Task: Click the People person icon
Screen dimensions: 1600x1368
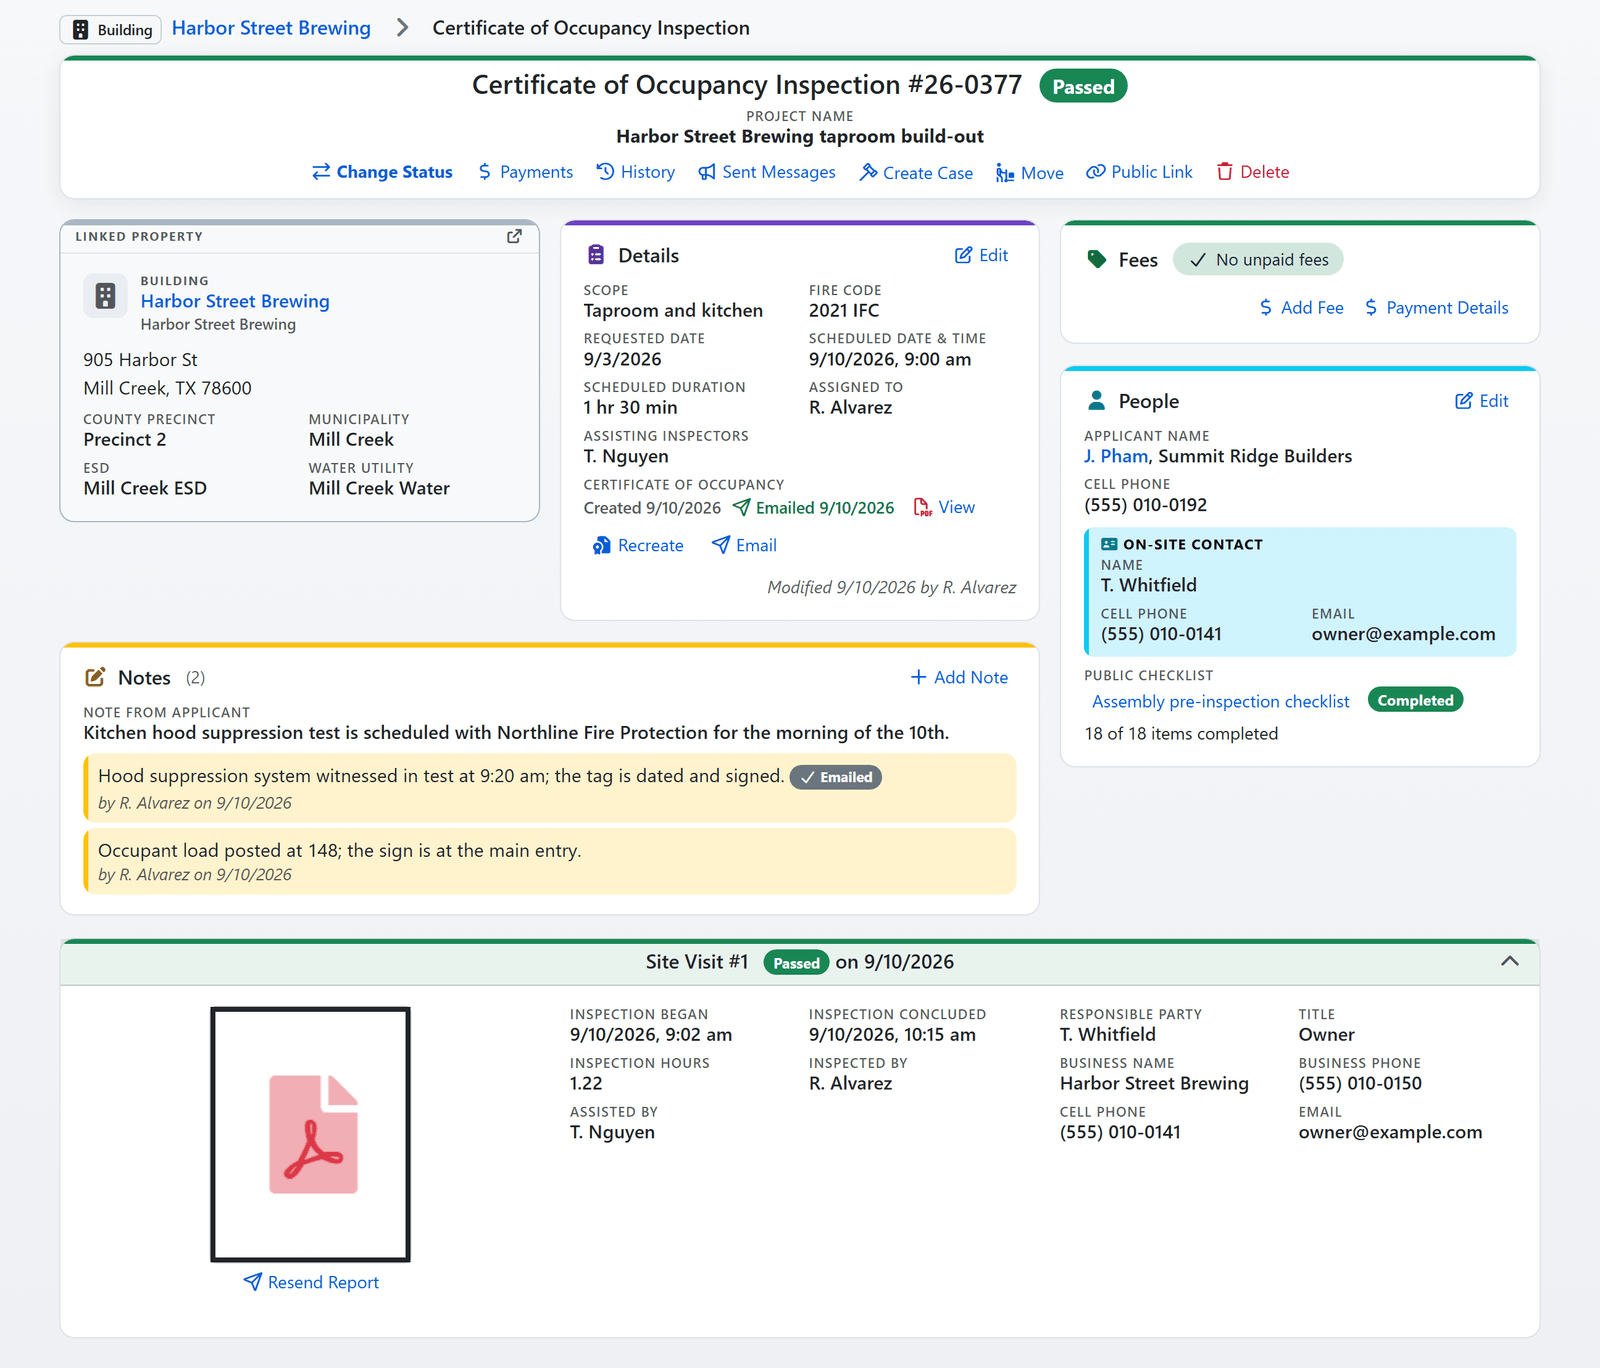Action: [1096, 400]
